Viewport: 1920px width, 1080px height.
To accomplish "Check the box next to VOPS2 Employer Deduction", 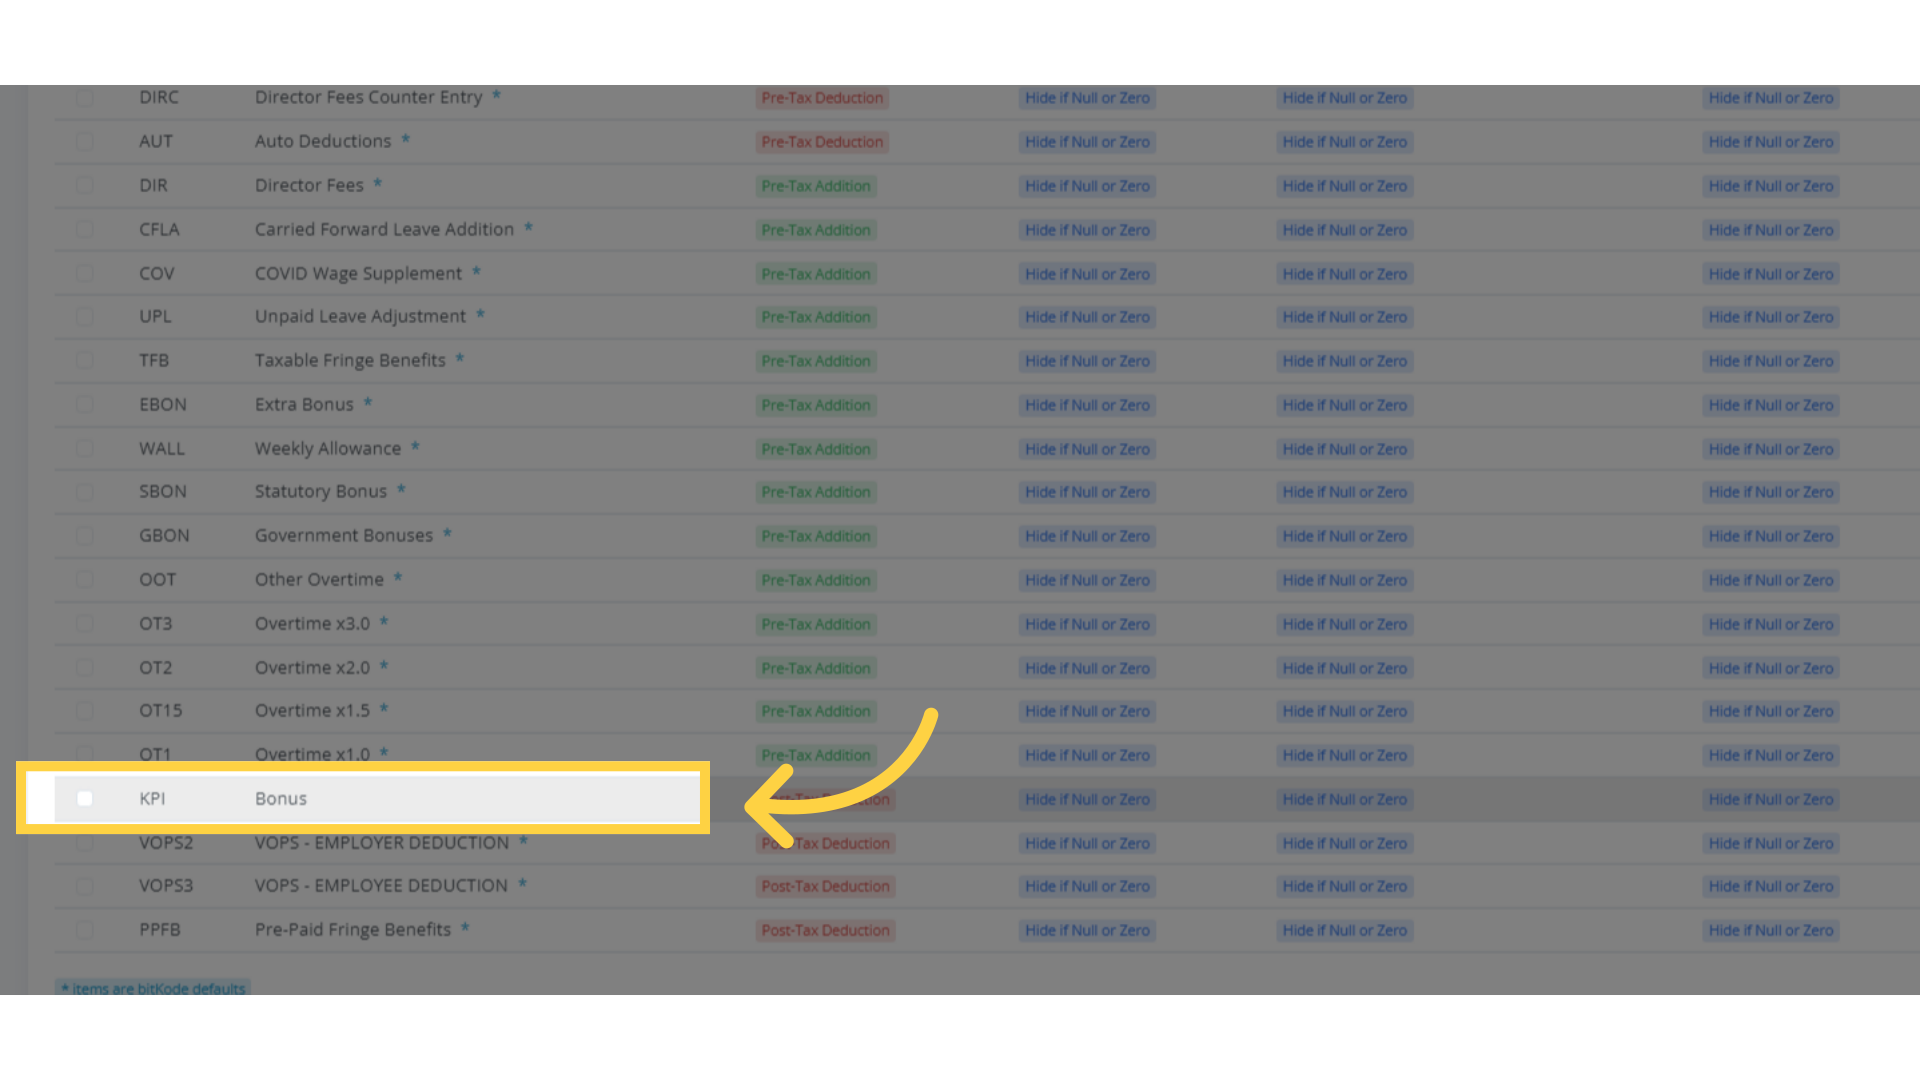I will click(x=85, y=842).
